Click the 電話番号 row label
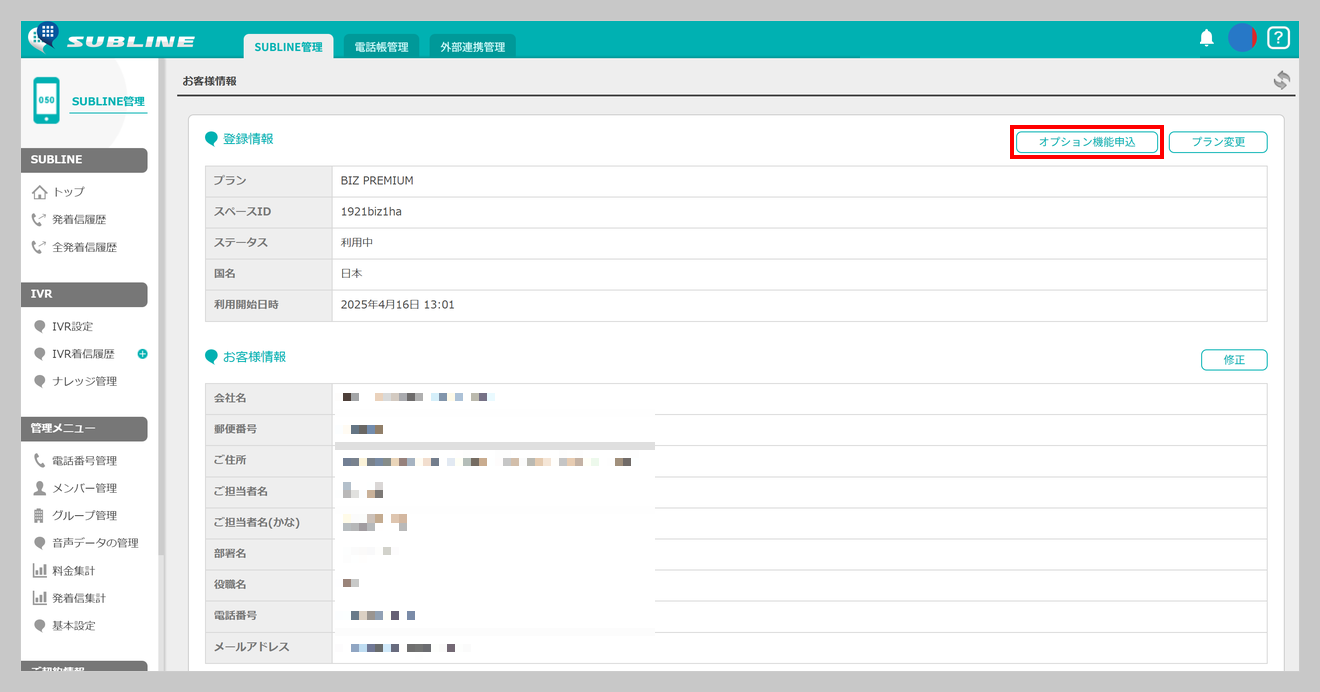This screenshot has width=1320, height=692. [236, 616]
